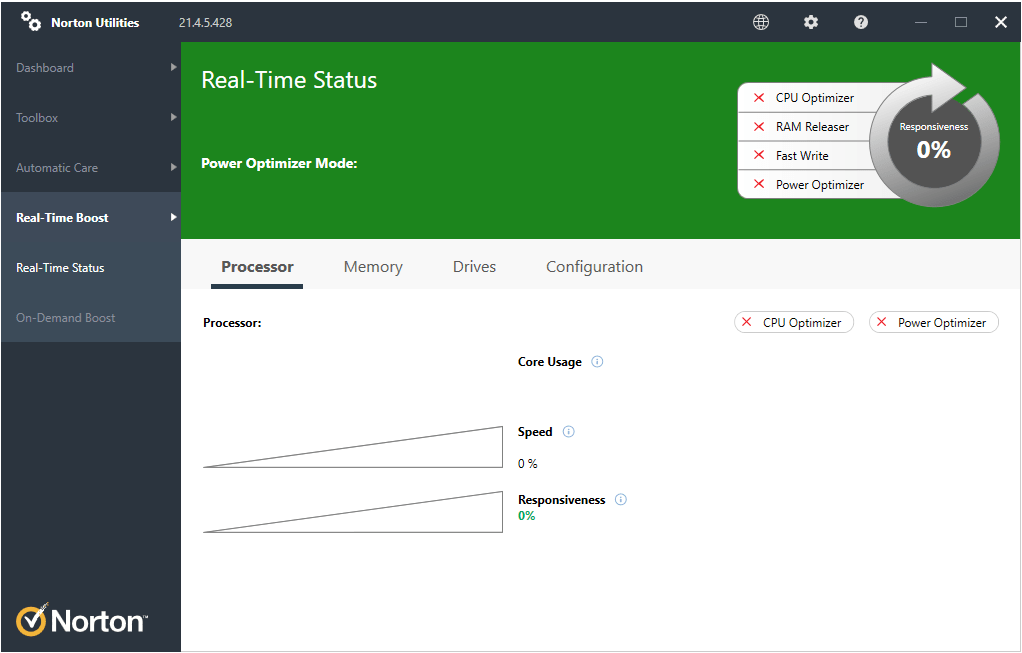Click the Power Optimizer Mode label
This screenshot has height=653, width=1022.
pos(279,163)
